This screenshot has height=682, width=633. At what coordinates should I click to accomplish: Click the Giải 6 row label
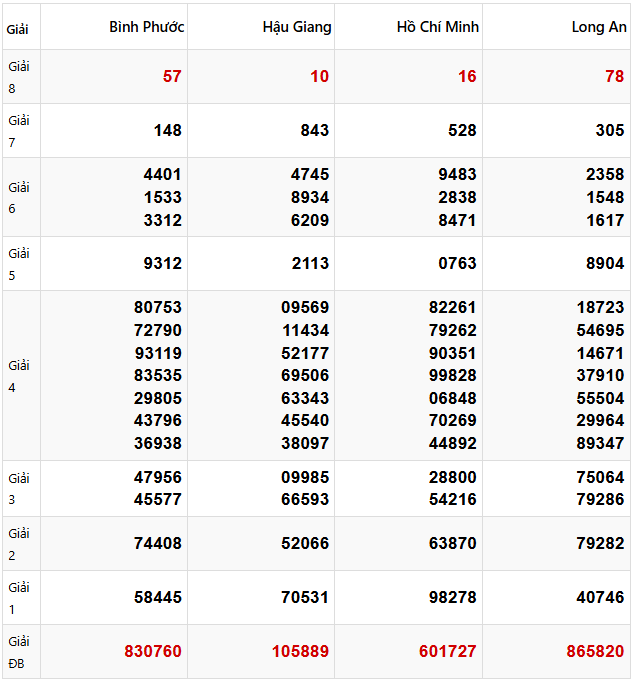(19, 198)
